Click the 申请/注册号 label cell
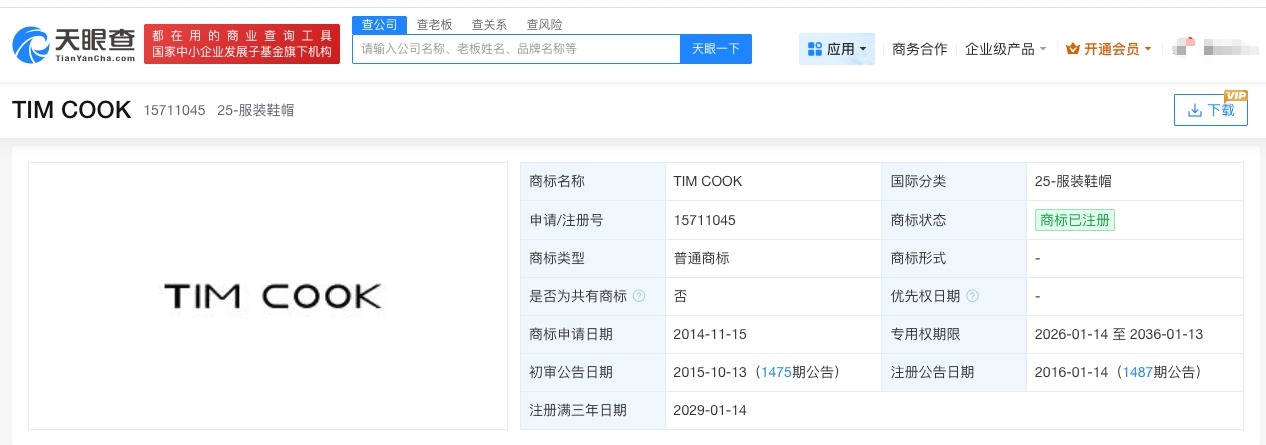The image size is (1266, 445). 593,220
